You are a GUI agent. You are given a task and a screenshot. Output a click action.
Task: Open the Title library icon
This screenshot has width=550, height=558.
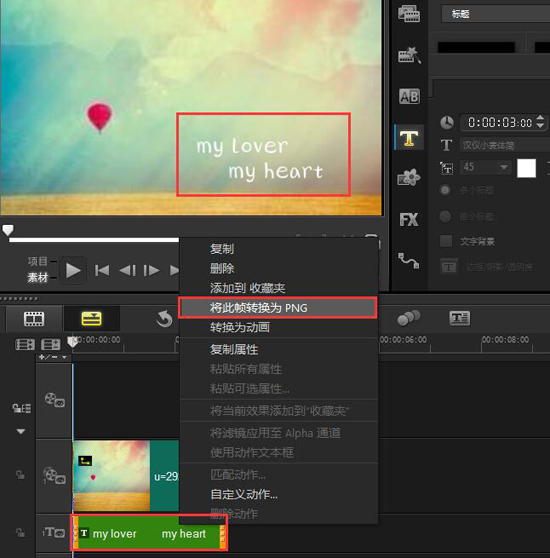click(409, 138)
